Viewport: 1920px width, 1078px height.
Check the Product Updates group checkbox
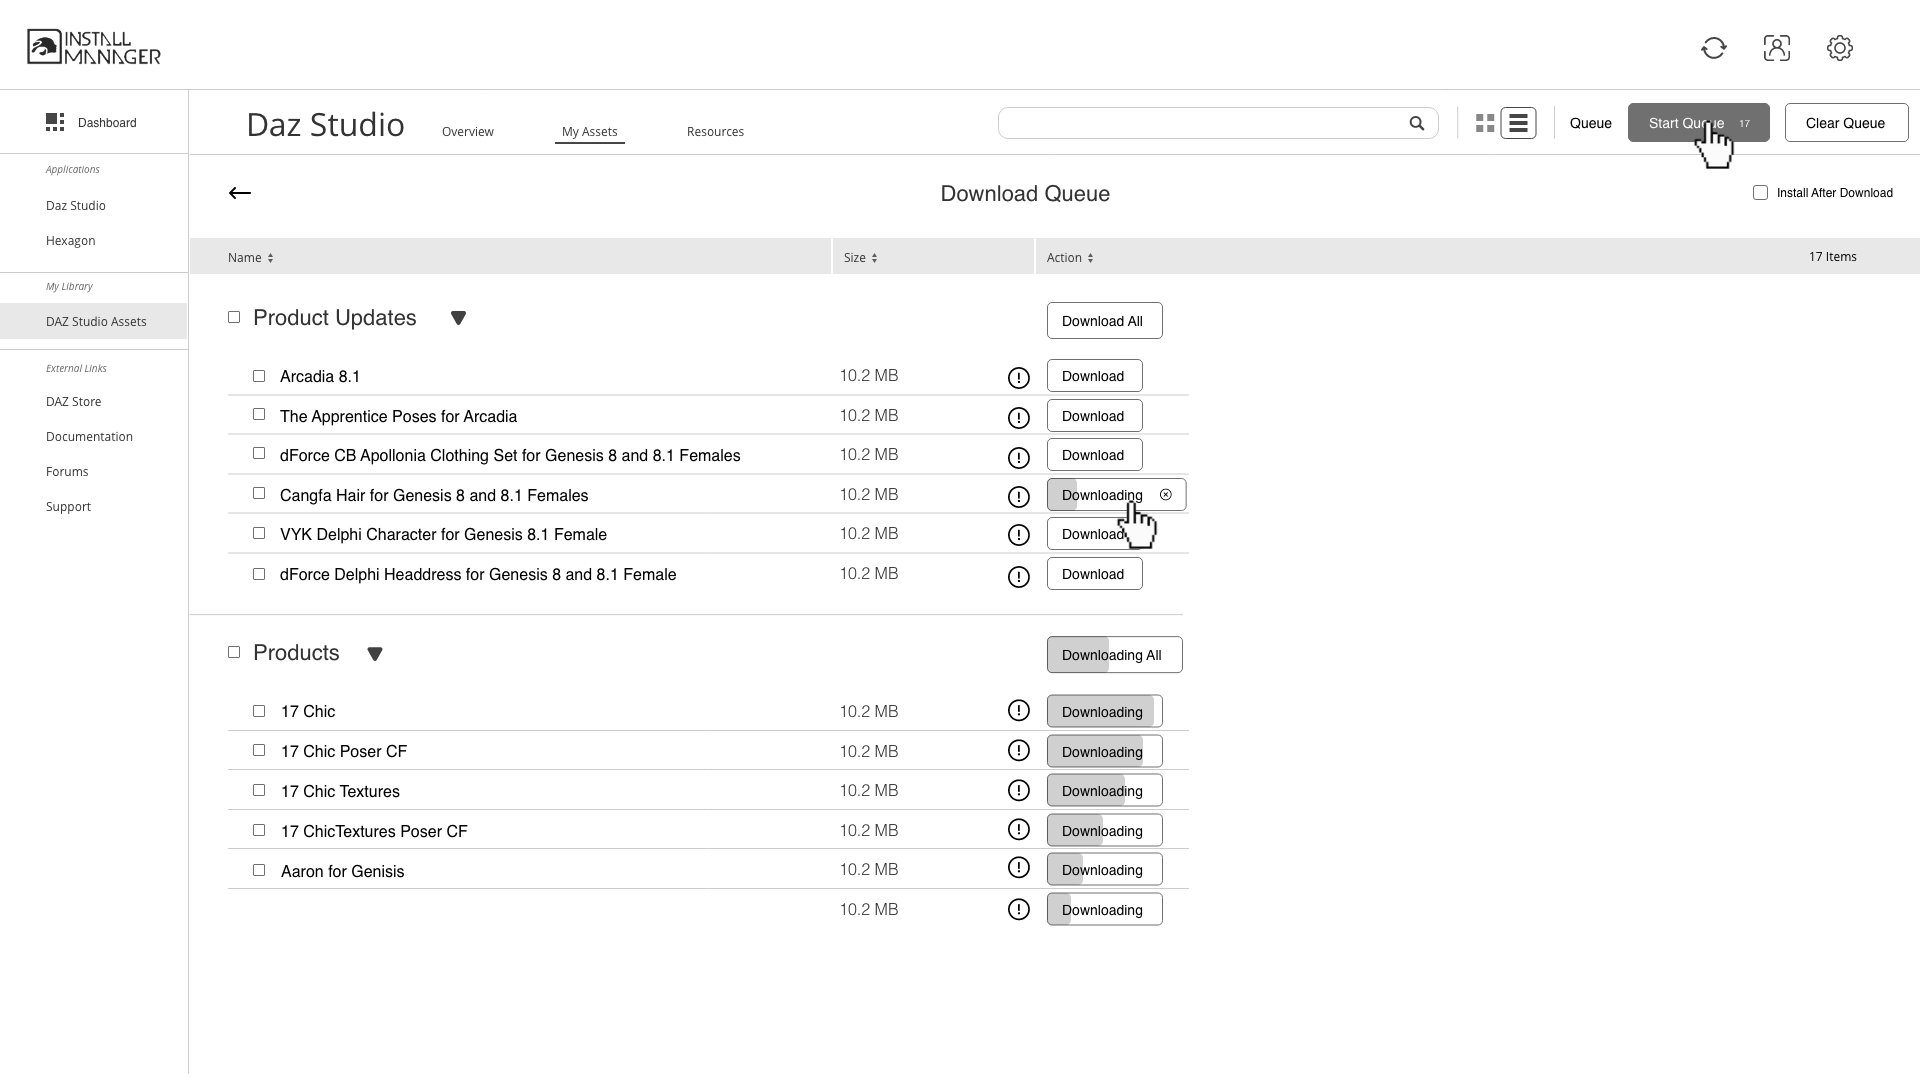click(x=234, y=317)
